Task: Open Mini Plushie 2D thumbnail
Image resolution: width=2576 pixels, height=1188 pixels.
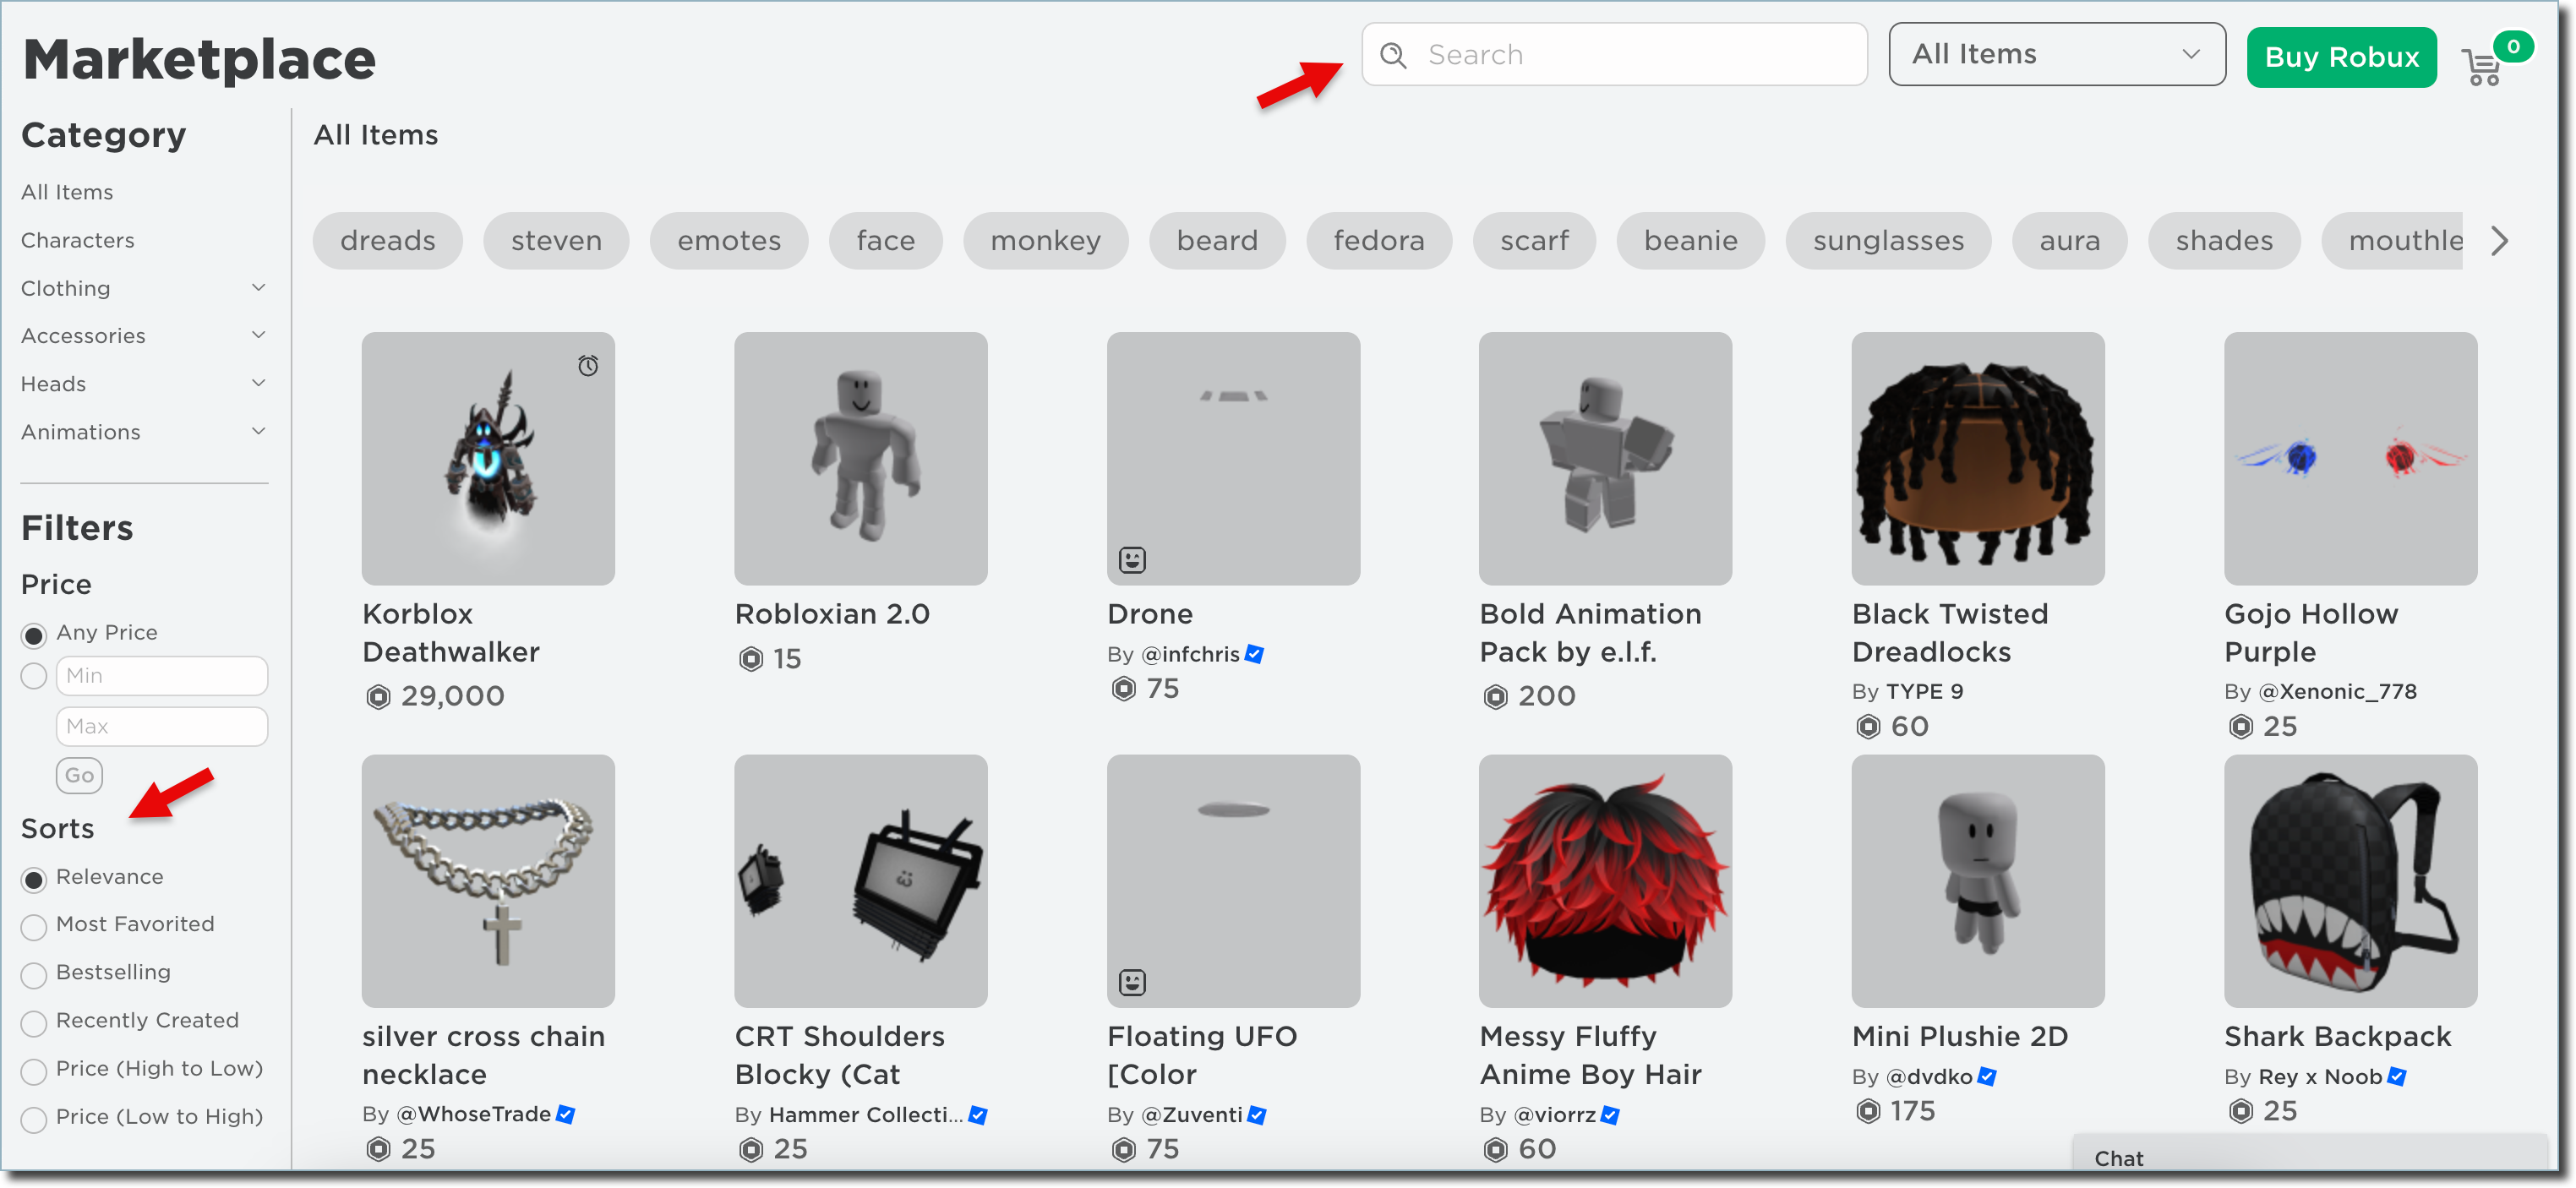Action: [x=1978, y=881]
